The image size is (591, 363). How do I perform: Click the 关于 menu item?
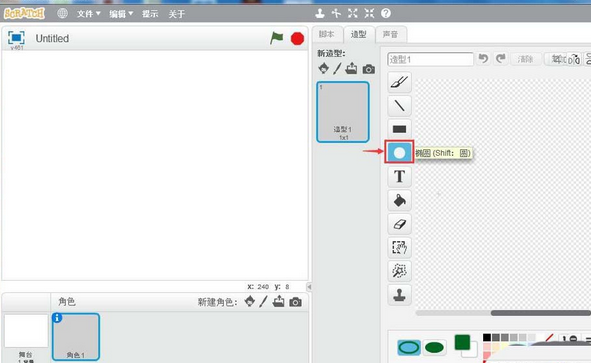(176, 14)
